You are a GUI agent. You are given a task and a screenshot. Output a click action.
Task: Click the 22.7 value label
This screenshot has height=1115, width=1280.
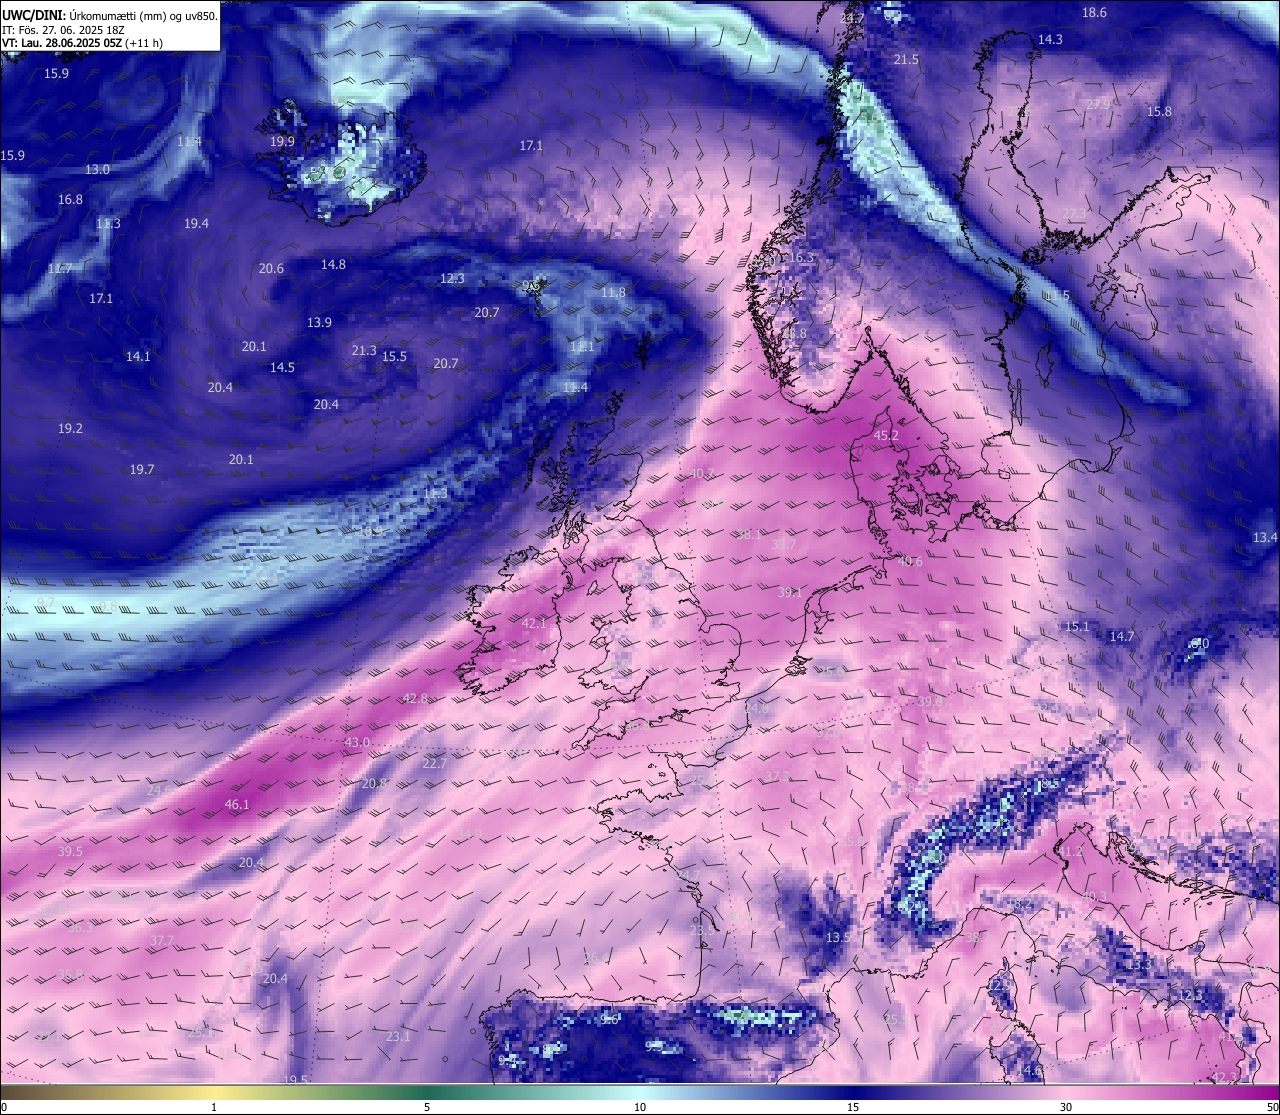[x=435, y=763]
